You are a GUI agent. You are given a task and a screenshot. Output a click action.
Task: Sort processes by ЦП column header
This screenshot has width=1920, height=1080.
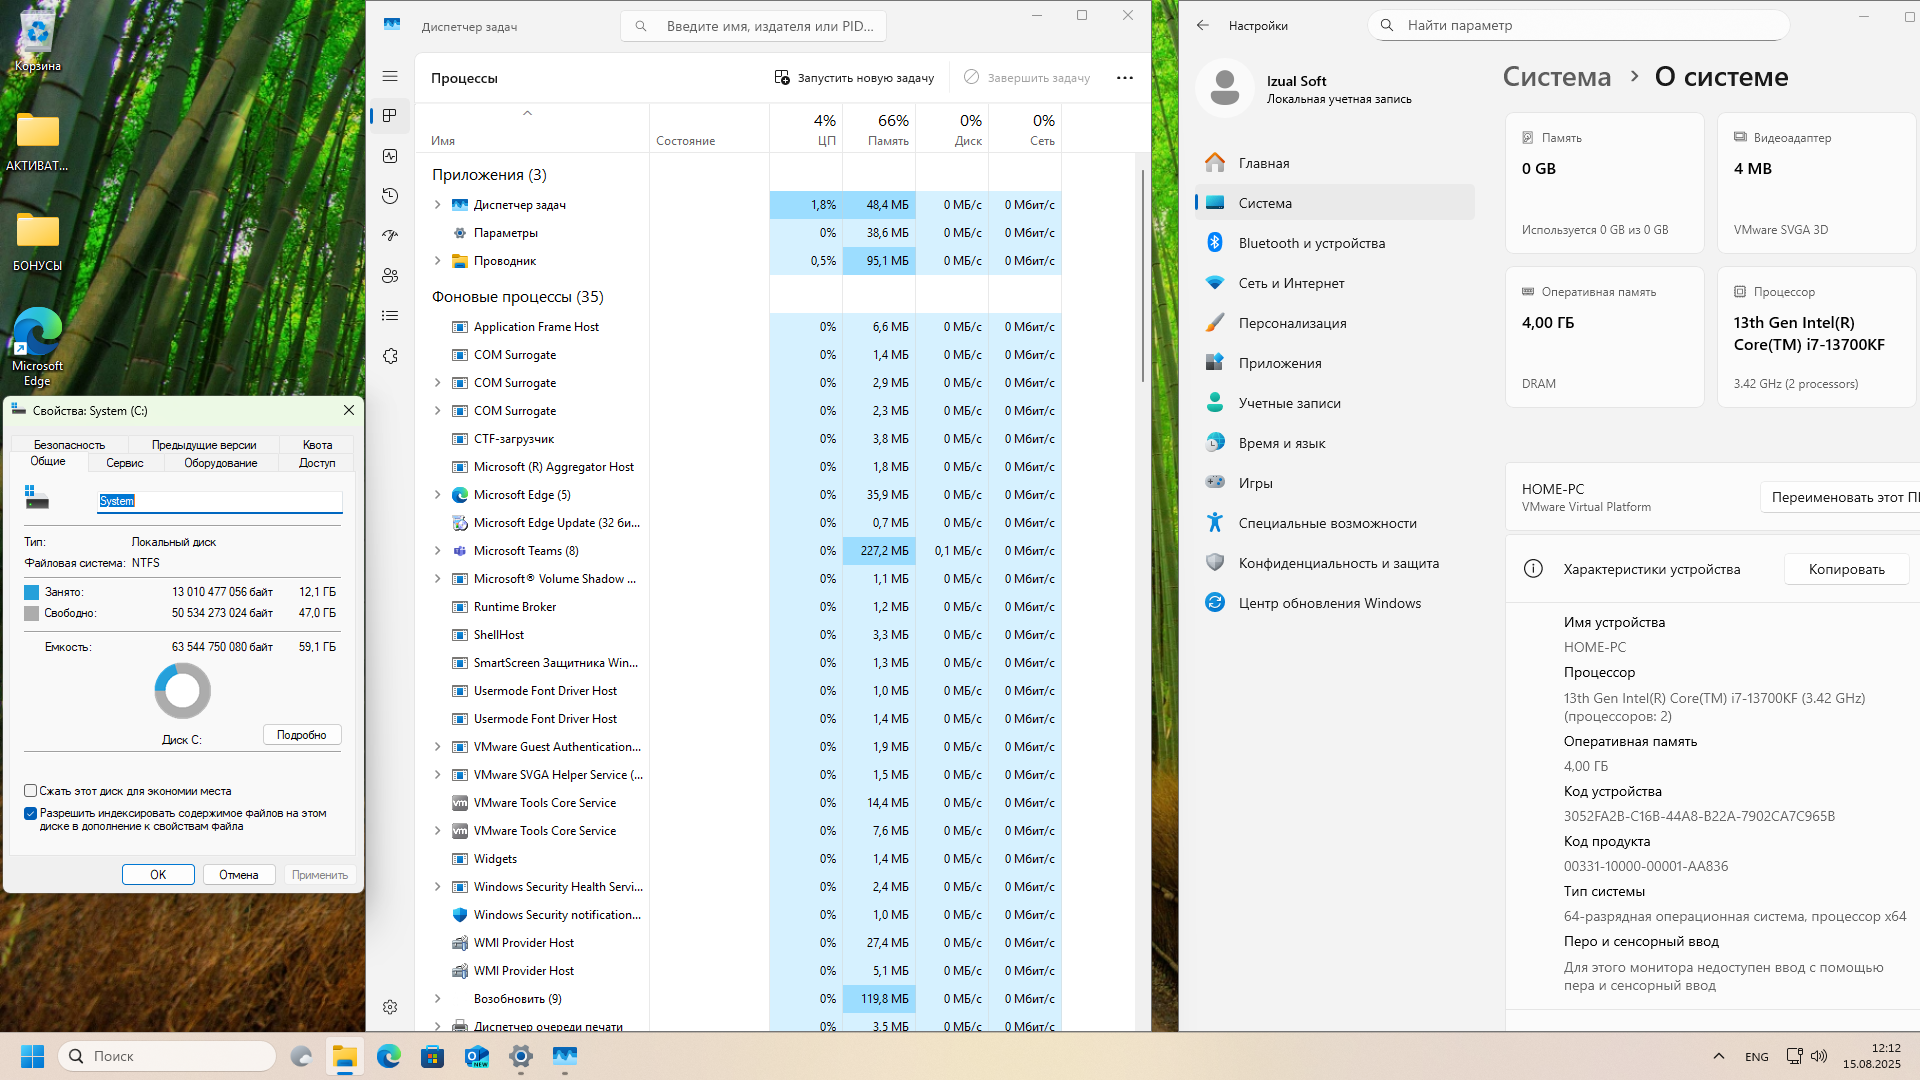806,129
